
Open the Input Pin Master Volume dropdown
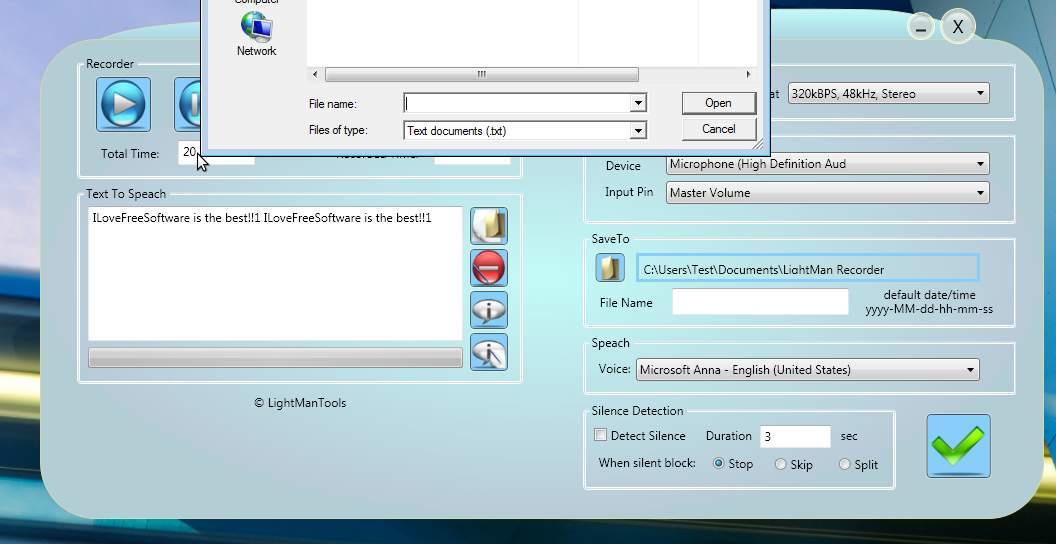point(828,193)
